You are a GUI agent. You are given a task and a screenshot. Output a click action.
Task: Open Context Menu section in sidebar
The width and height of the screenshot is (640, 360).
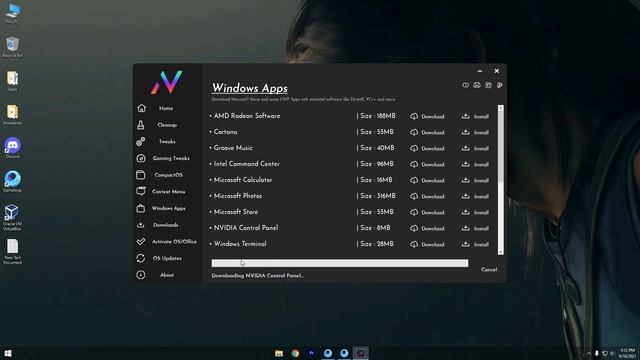point(169,191)
